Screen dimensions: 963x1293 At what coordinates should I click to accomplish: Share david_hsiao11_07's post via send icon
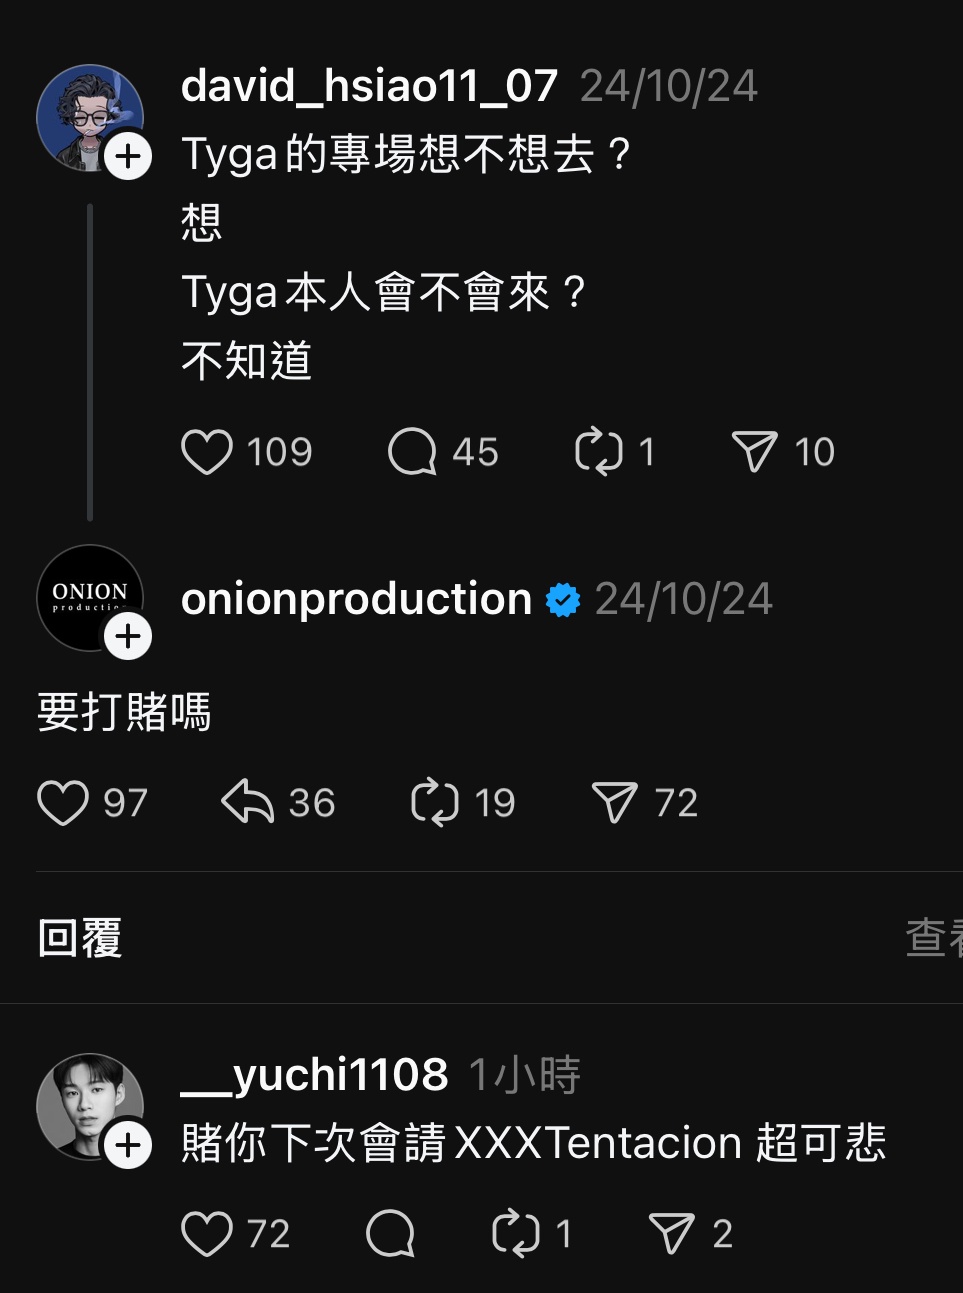tap(755, 452)
